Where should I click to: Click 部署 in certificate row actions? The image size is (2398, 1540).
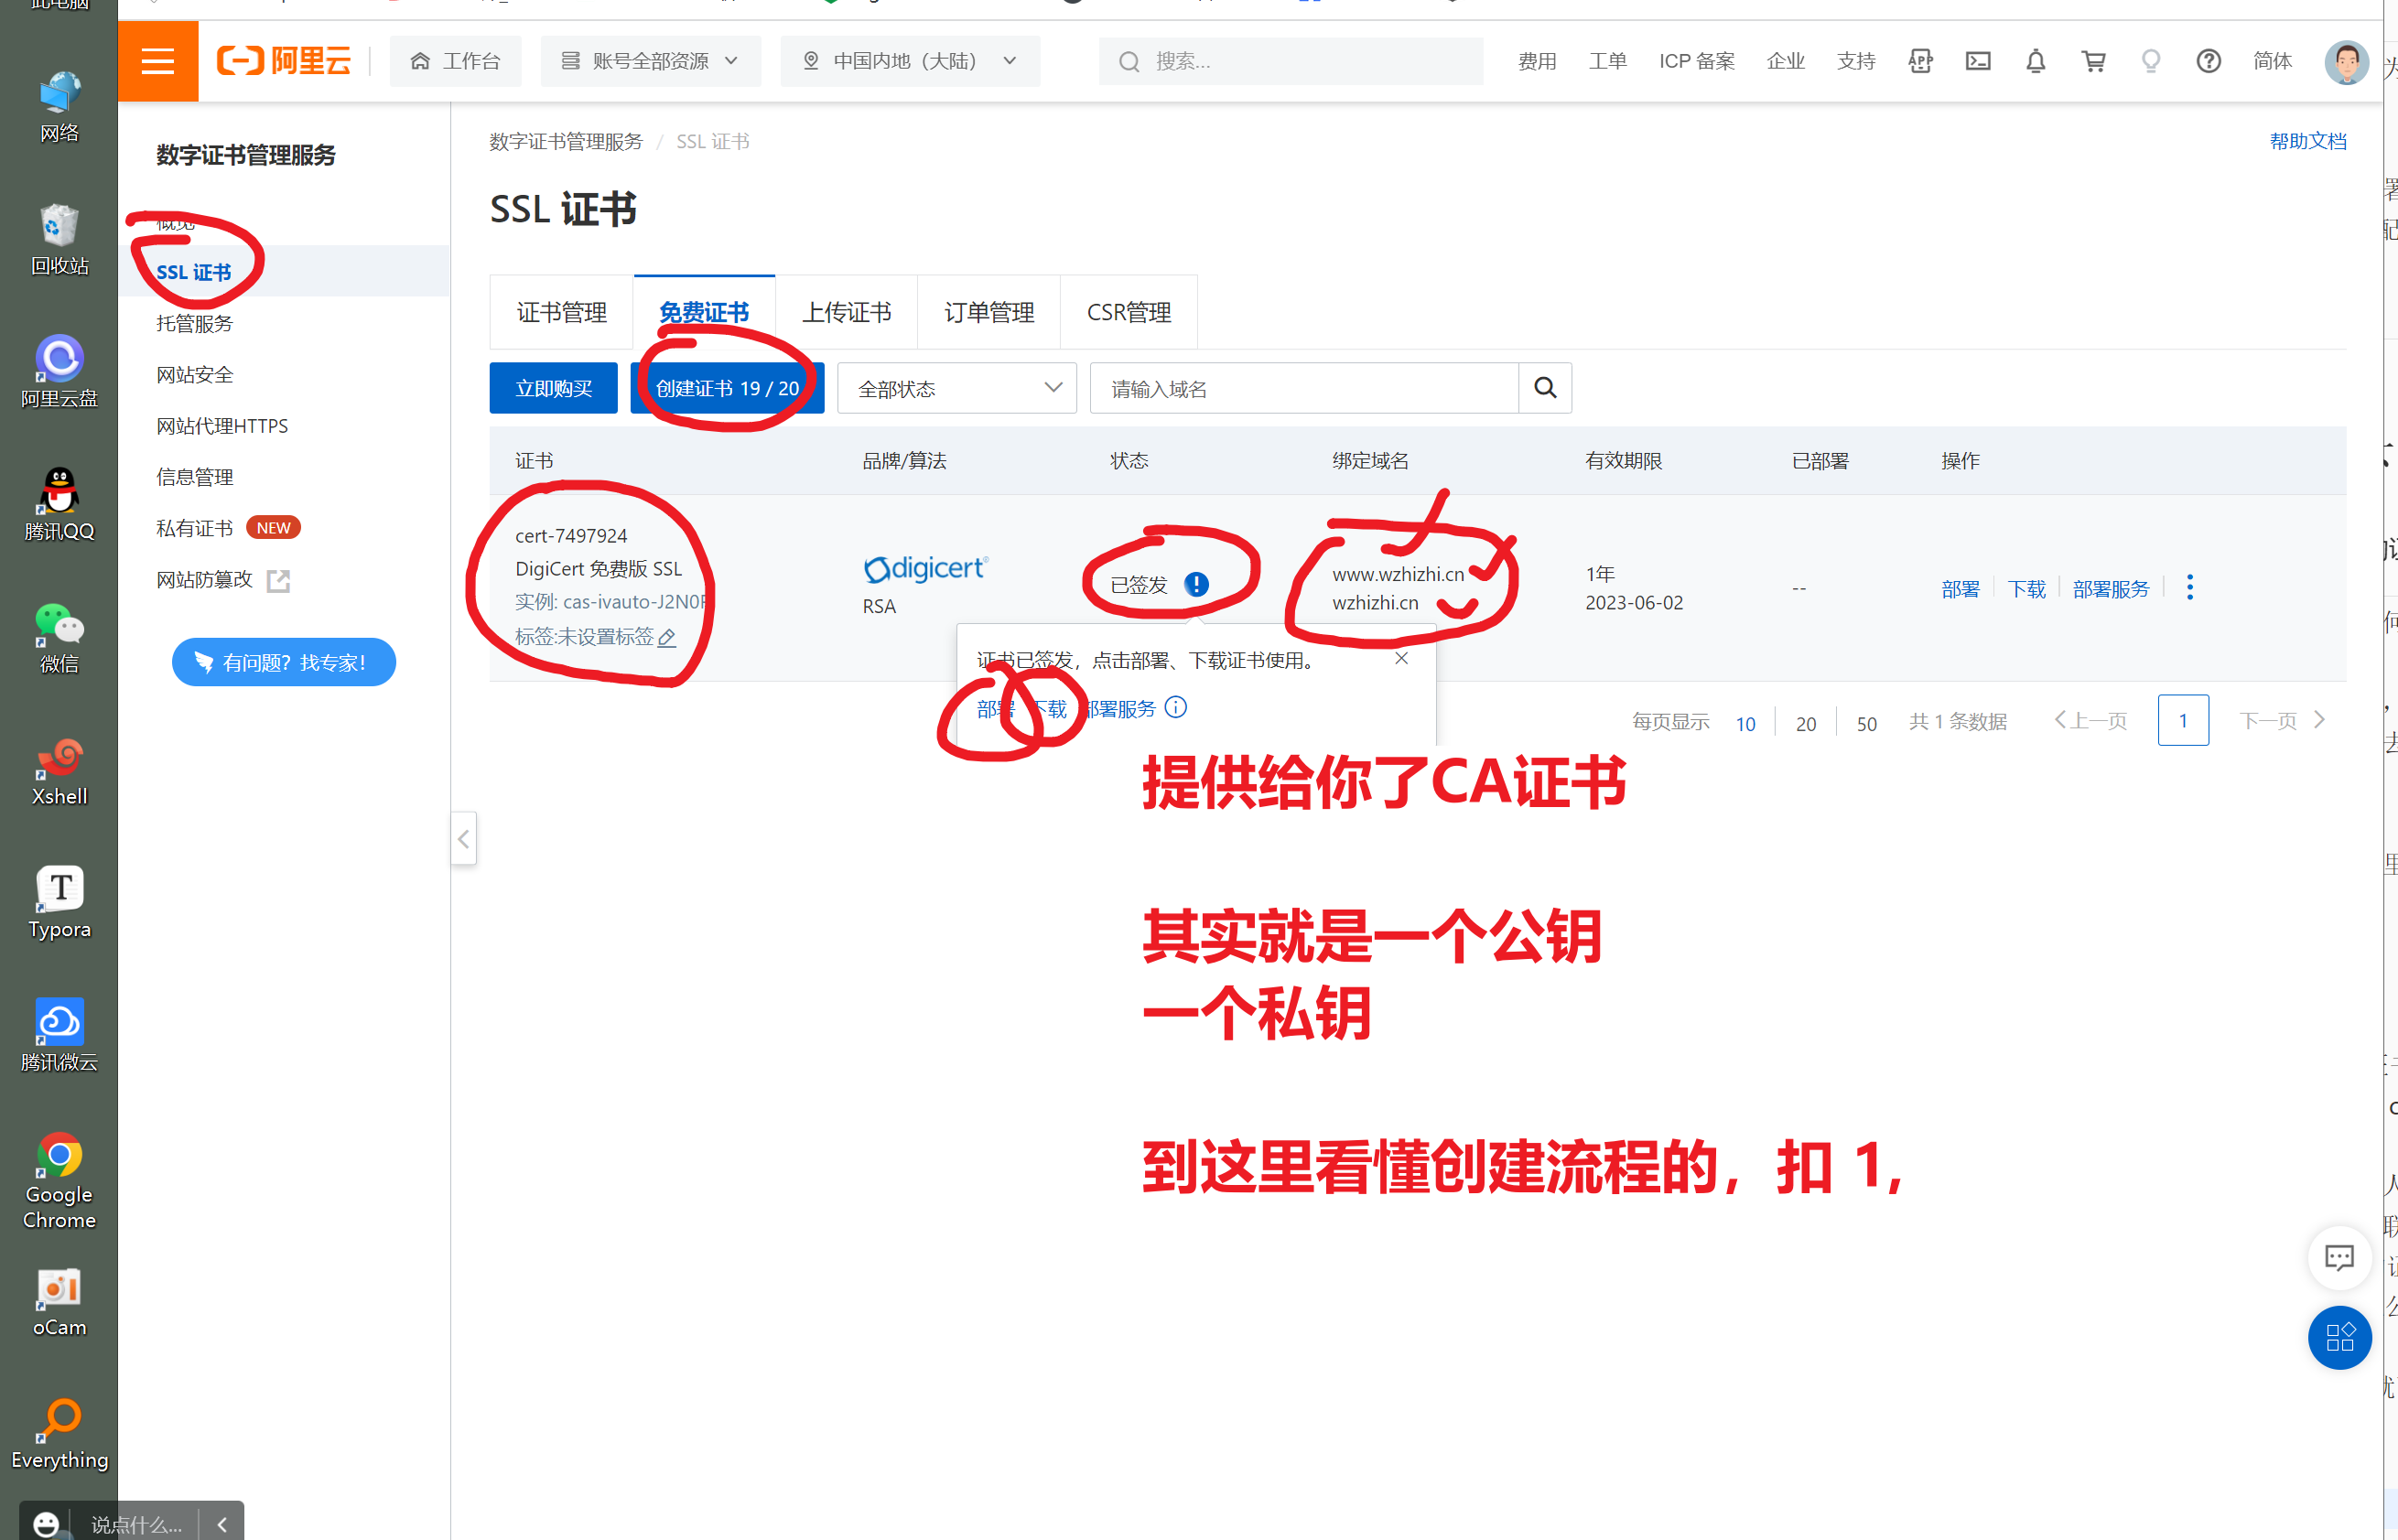click(x=1960, y=589)
